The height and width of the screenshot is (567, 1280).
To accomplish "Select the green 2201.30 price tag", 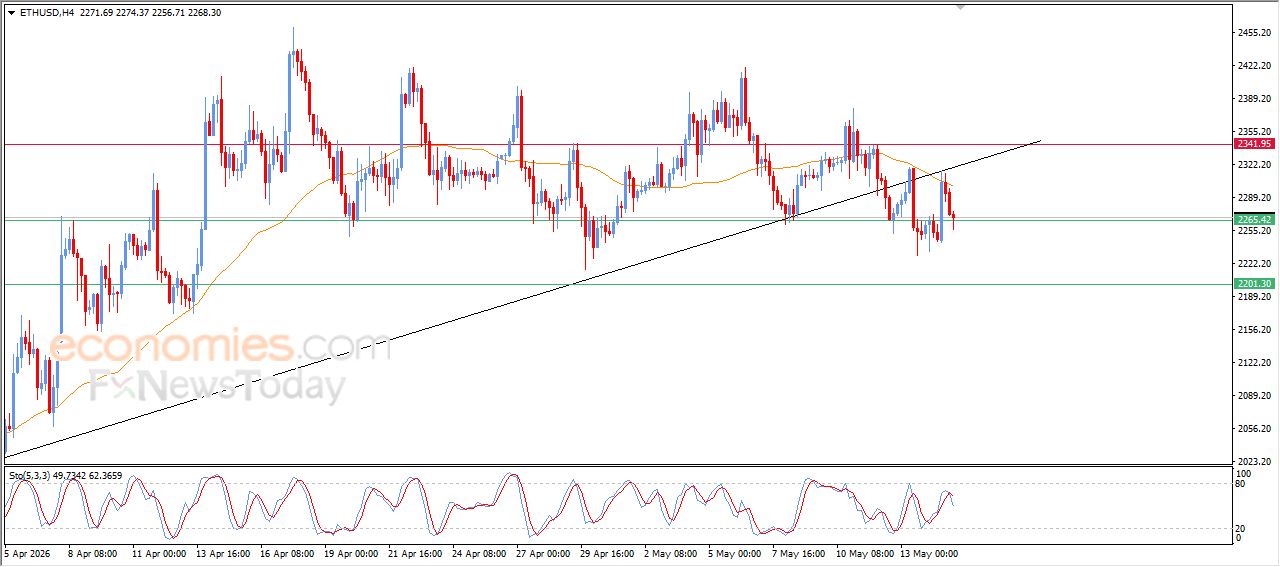I will pos(1253,284).
